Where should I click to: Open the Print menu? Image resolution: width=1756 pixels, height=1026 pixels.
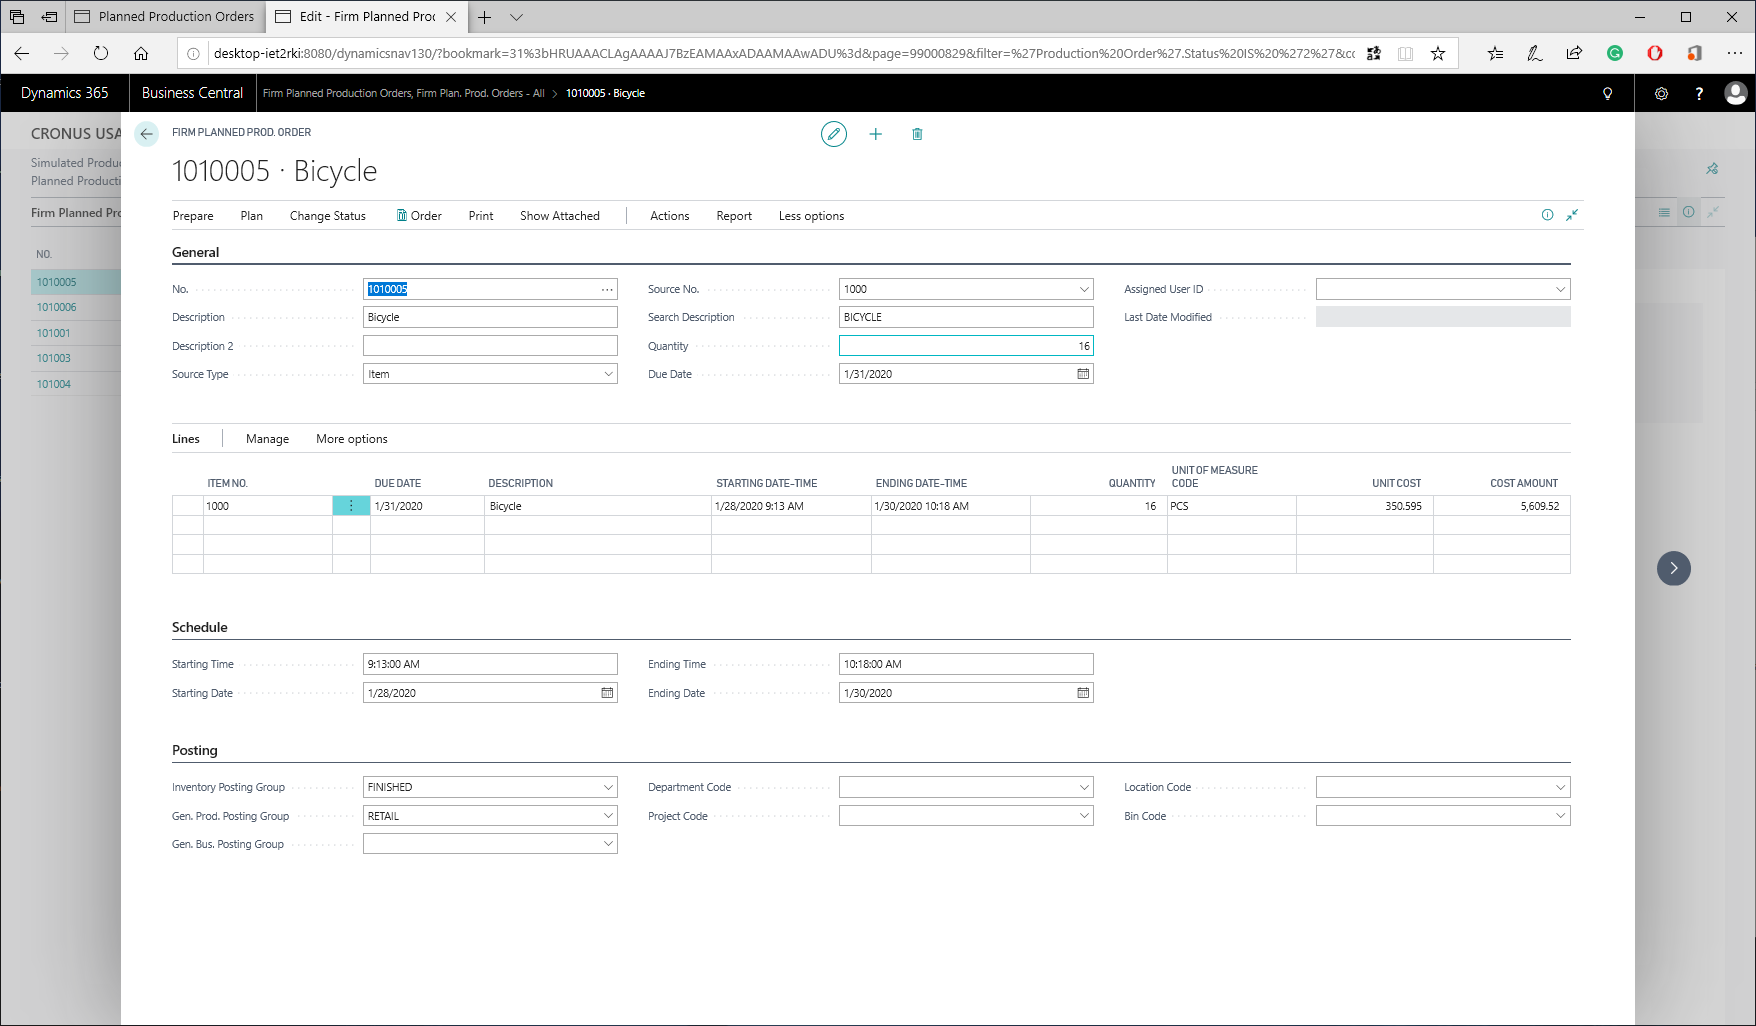click(x=481, y=216)
